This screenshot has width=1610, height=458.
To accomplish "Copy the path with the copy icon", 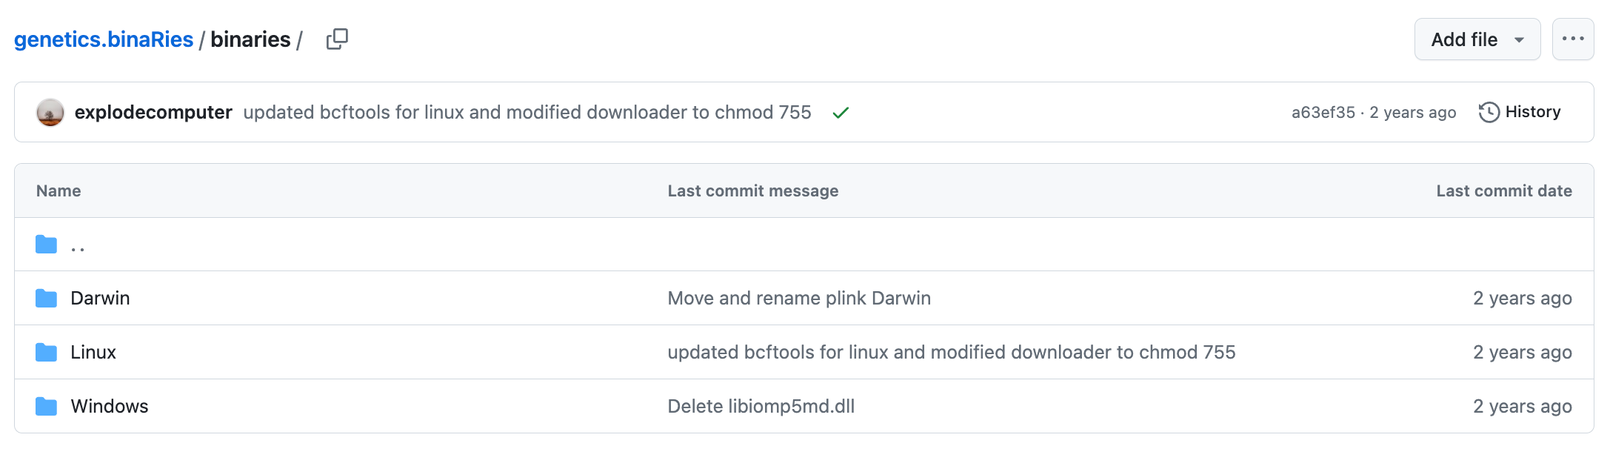I will tap(337, 39).
